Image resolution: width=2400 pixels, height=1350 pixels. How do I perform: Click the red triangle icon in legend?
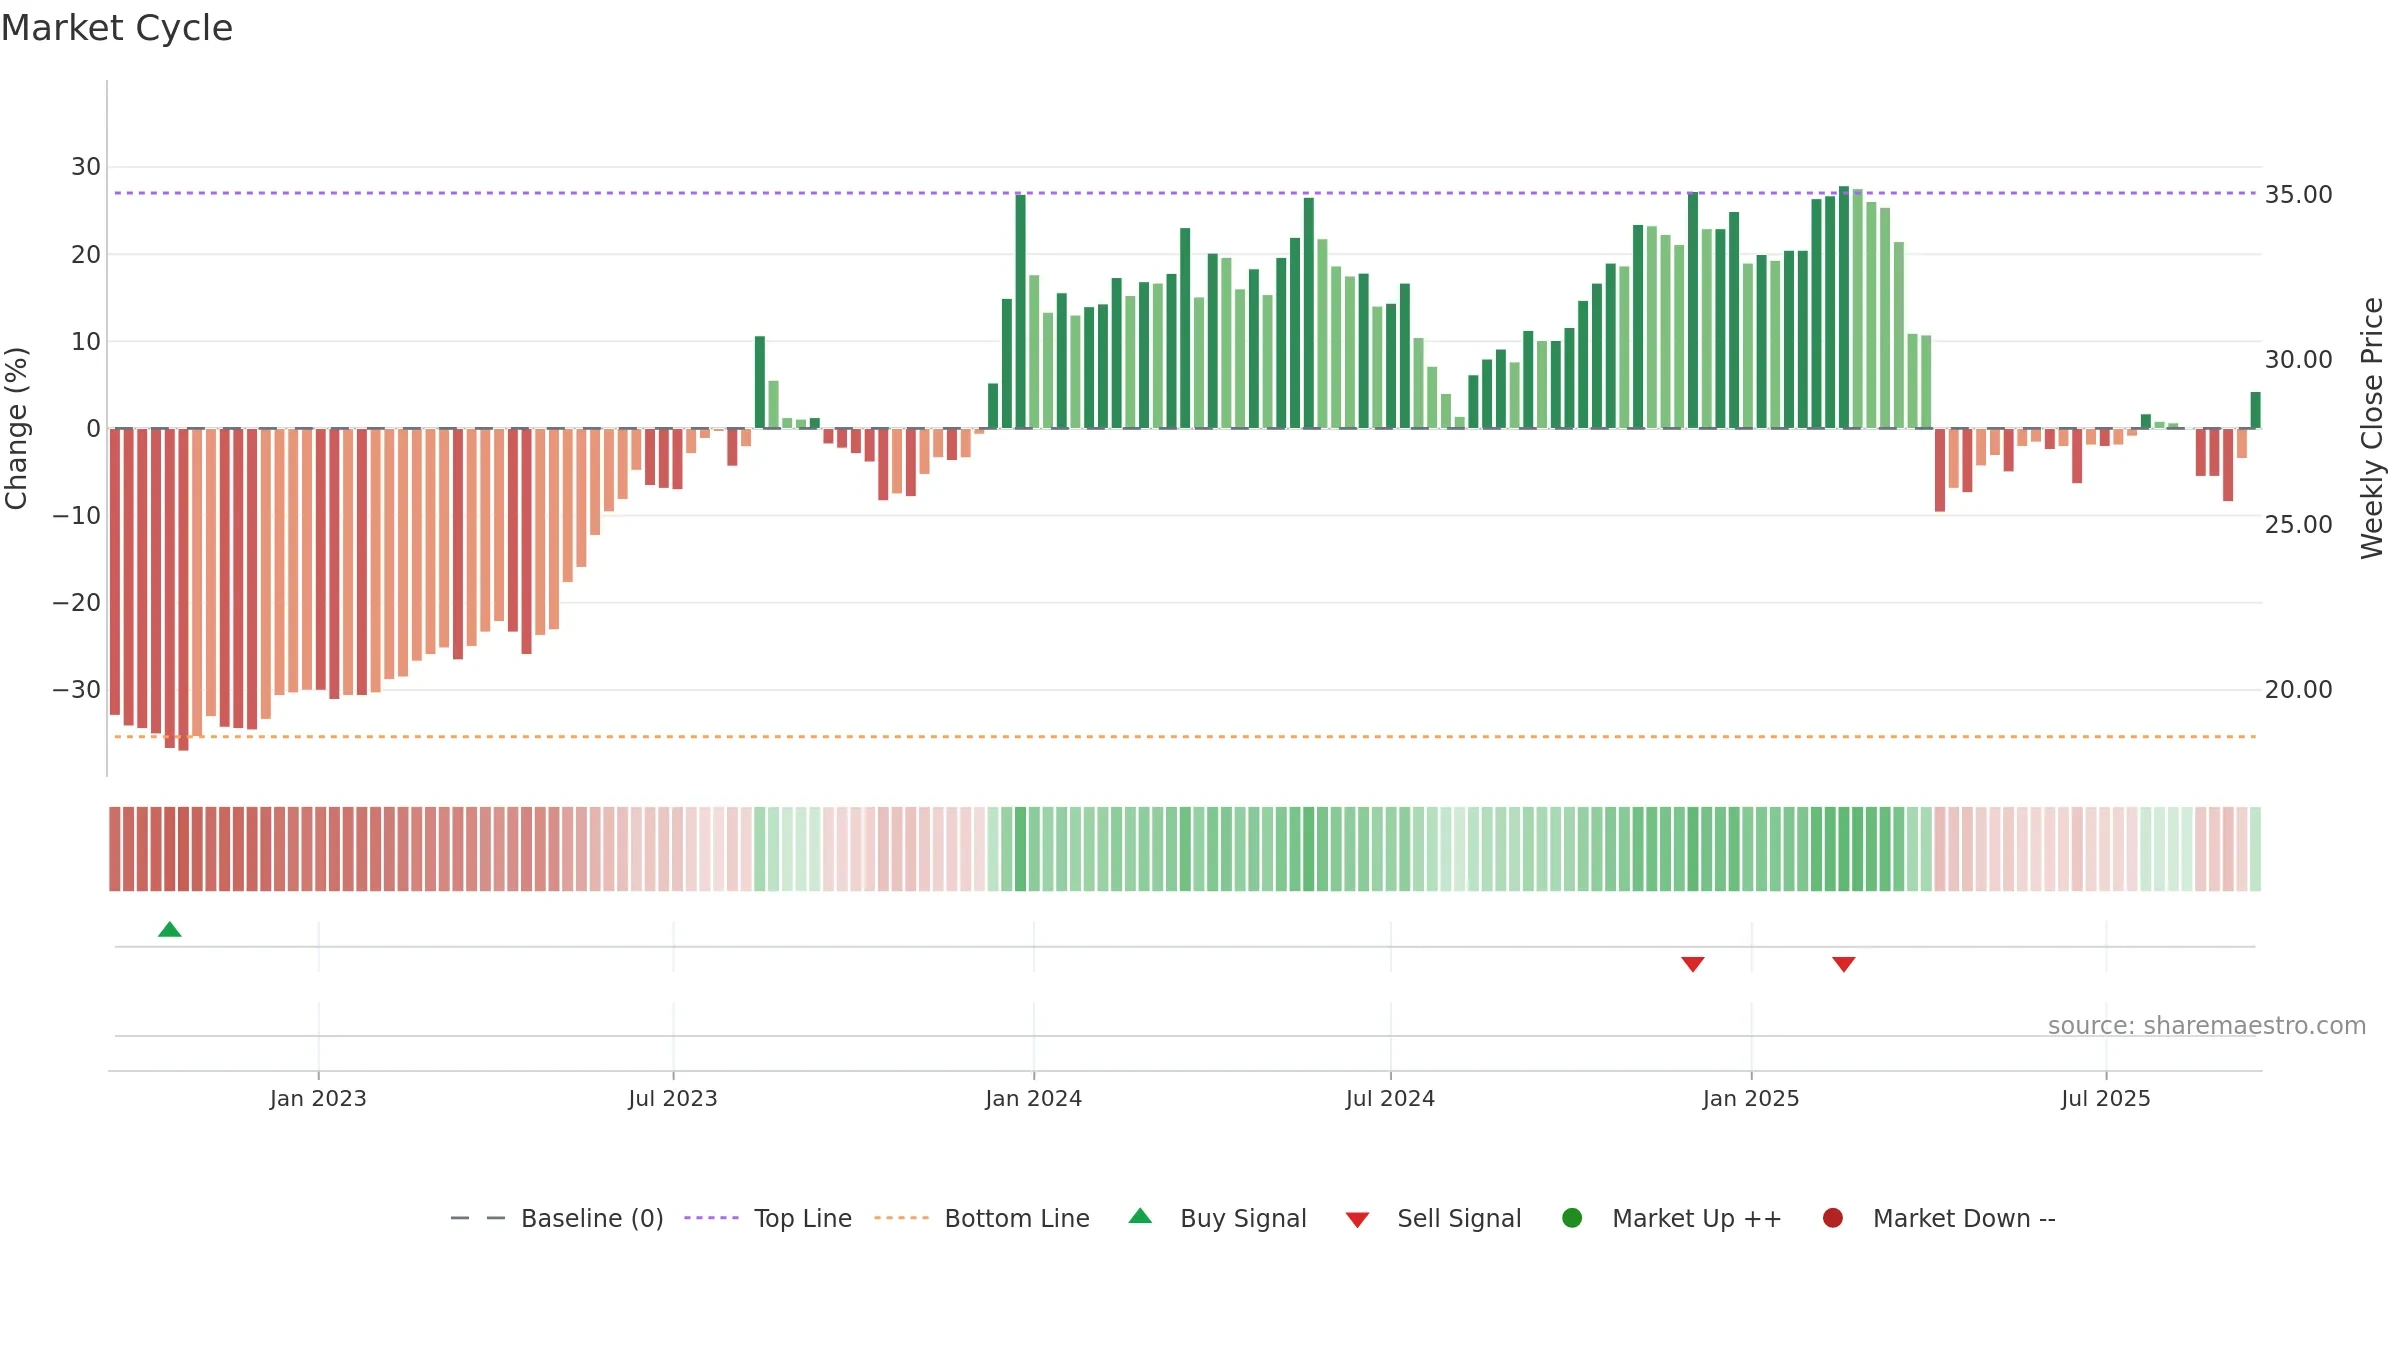[x=1357, y=1220]
